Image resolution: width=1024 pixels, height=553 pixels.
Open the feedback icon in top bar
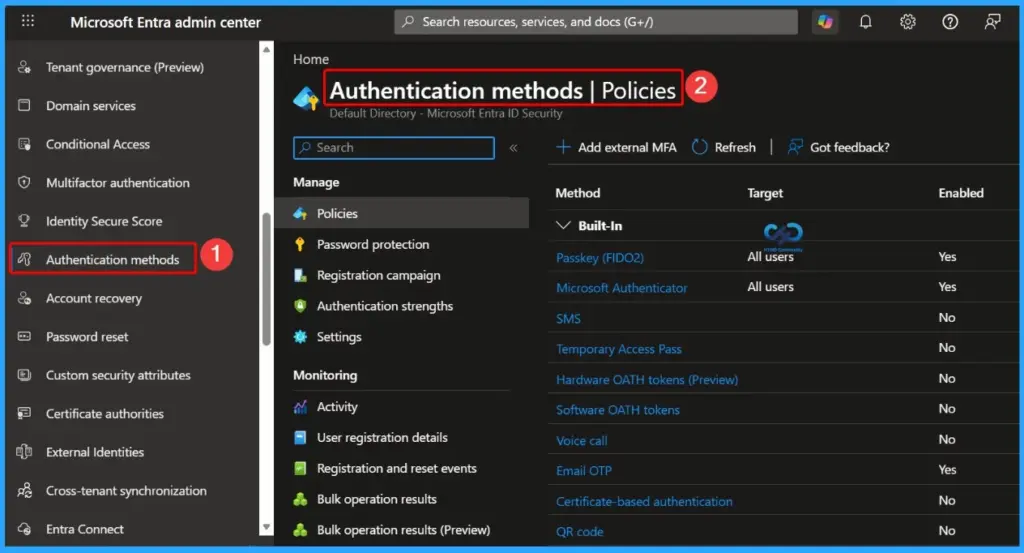coord(993,22)
